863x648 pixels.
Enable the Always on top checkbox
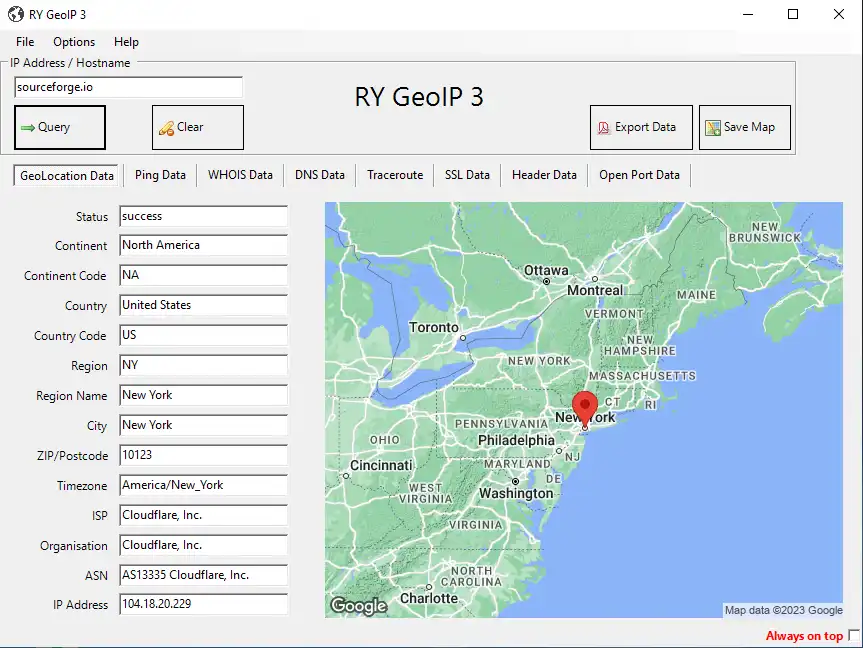point(854,635)
